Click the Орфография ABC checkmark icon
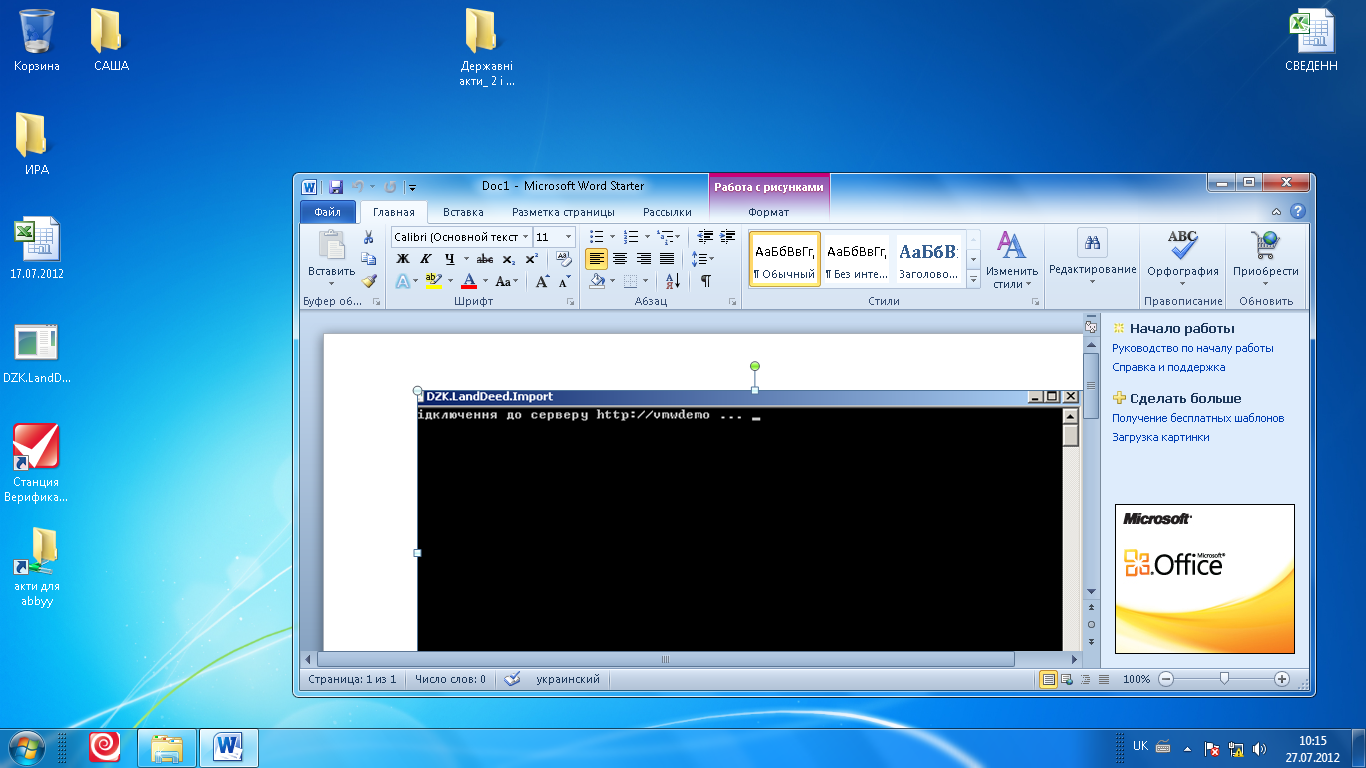The height and width of the screenshot is (768, 1366). point(1183,245)
